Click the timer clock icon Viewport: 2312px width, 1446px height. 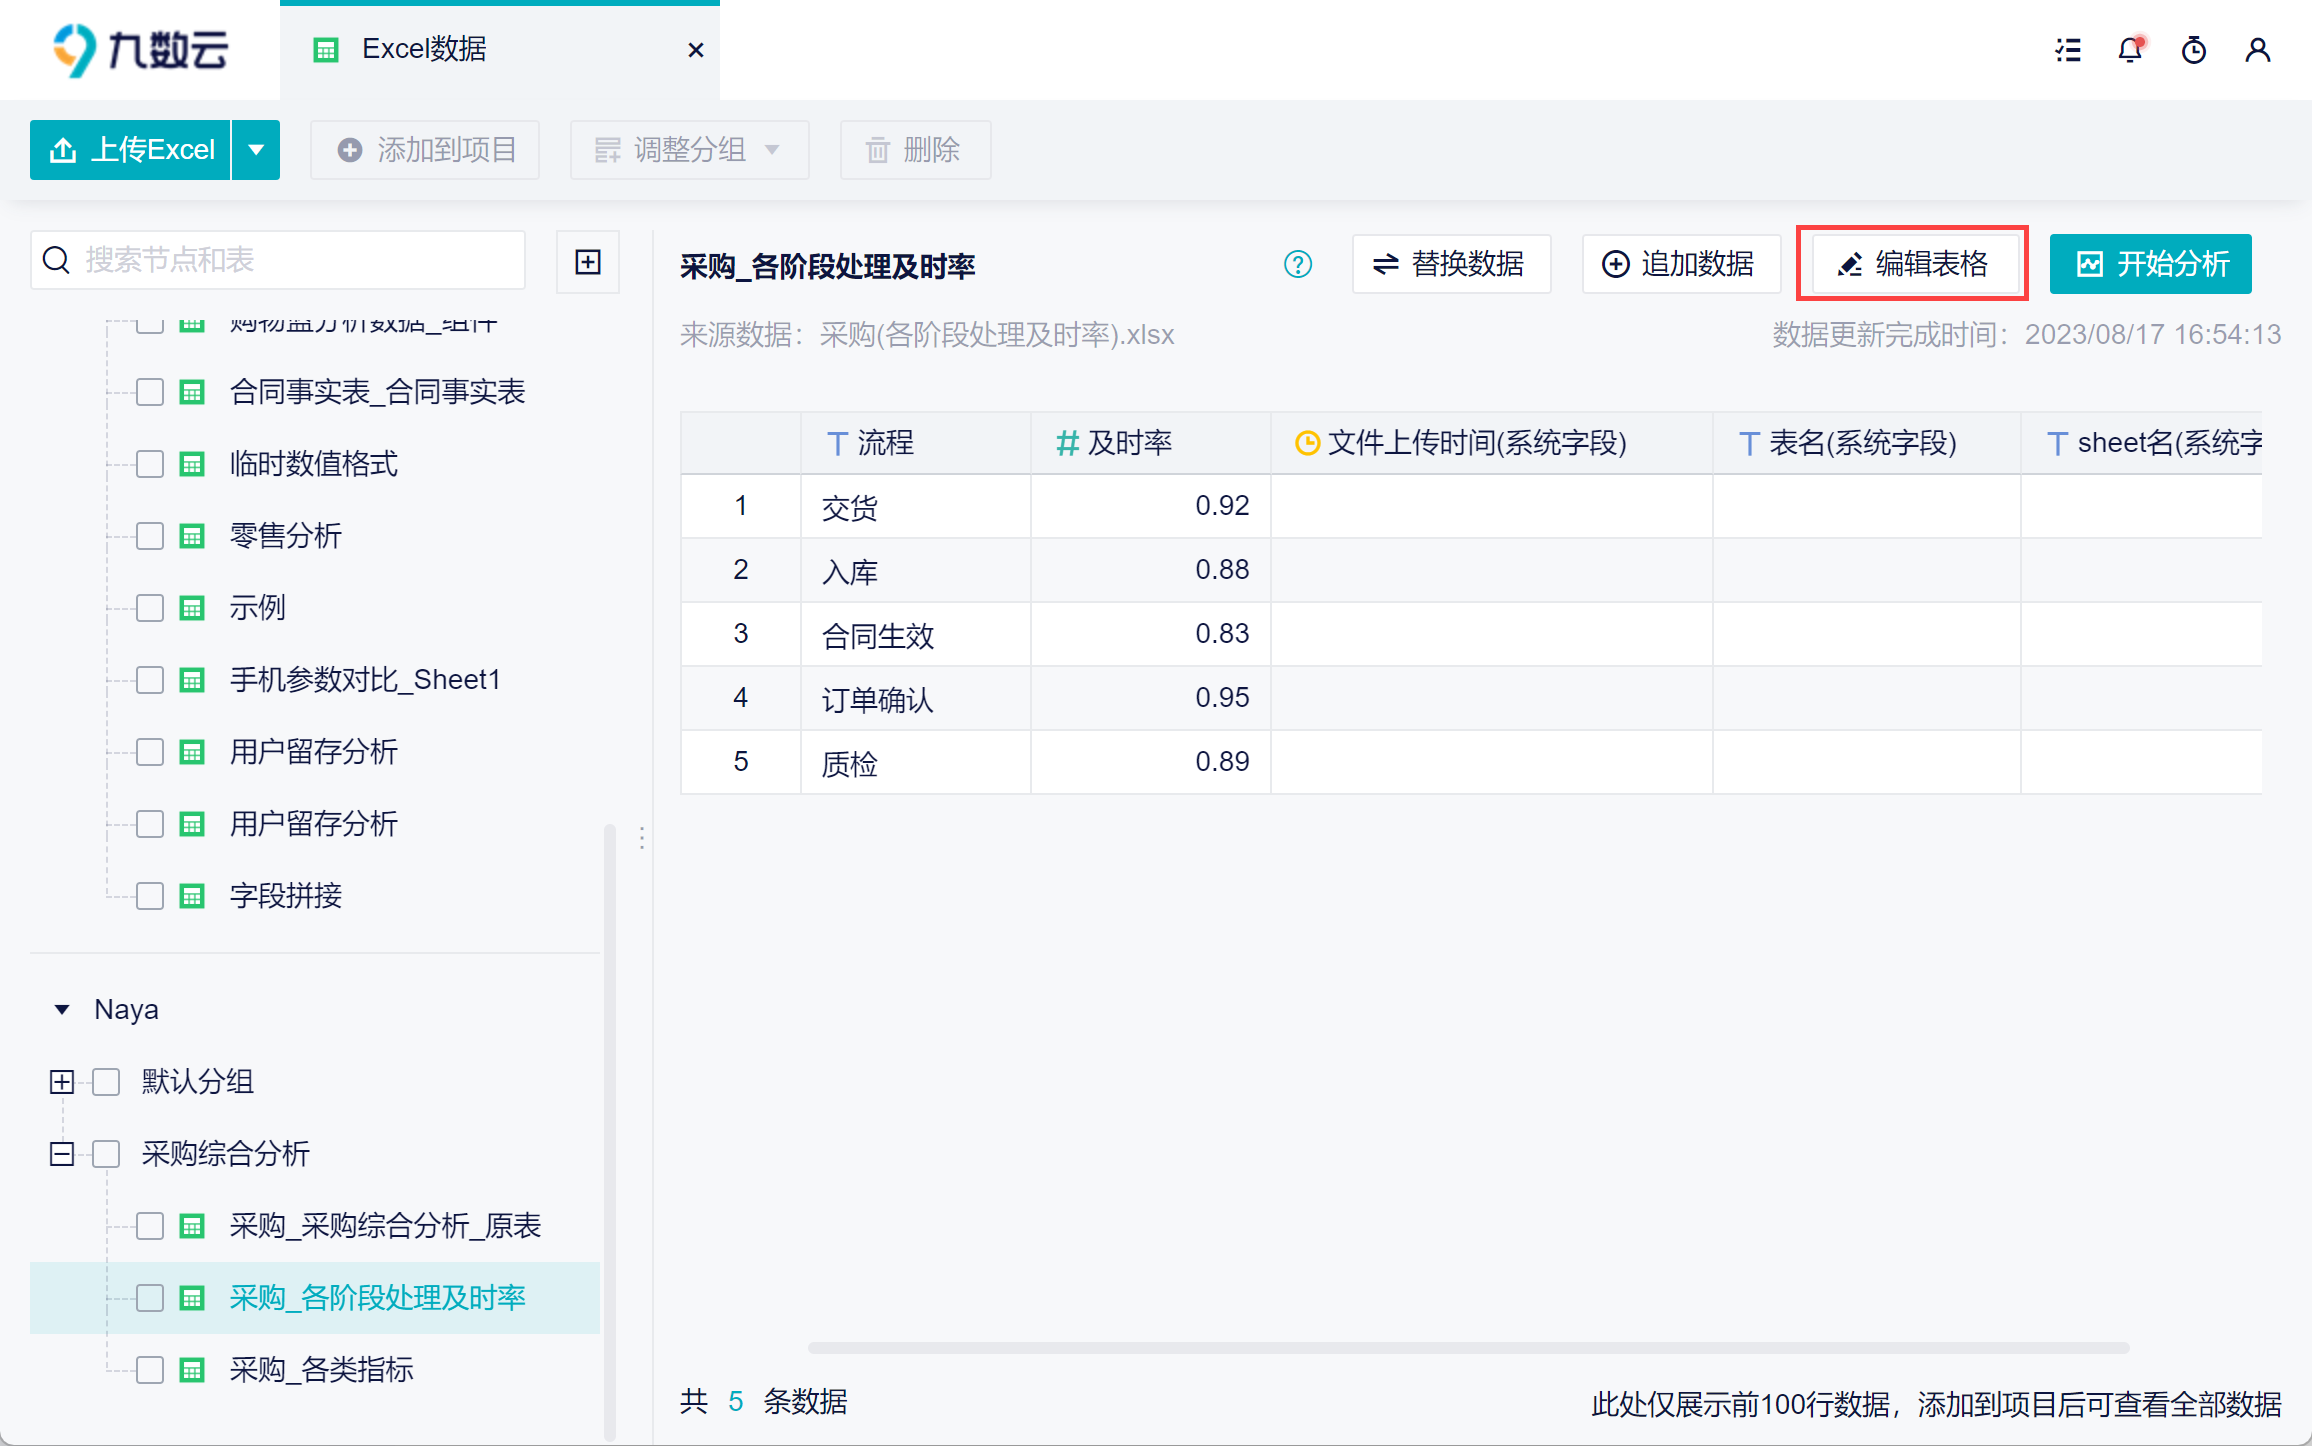click(2194, 50)
